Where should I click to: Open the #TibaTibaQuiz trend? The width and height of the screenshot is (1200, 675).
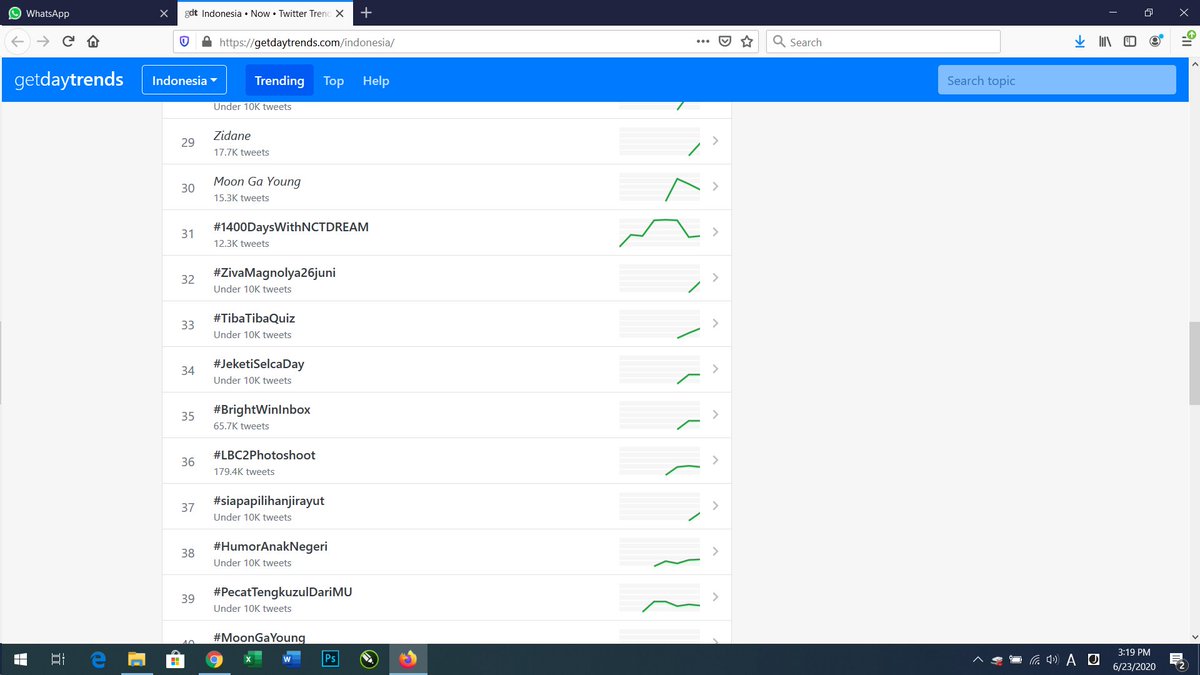click(254, 318)
